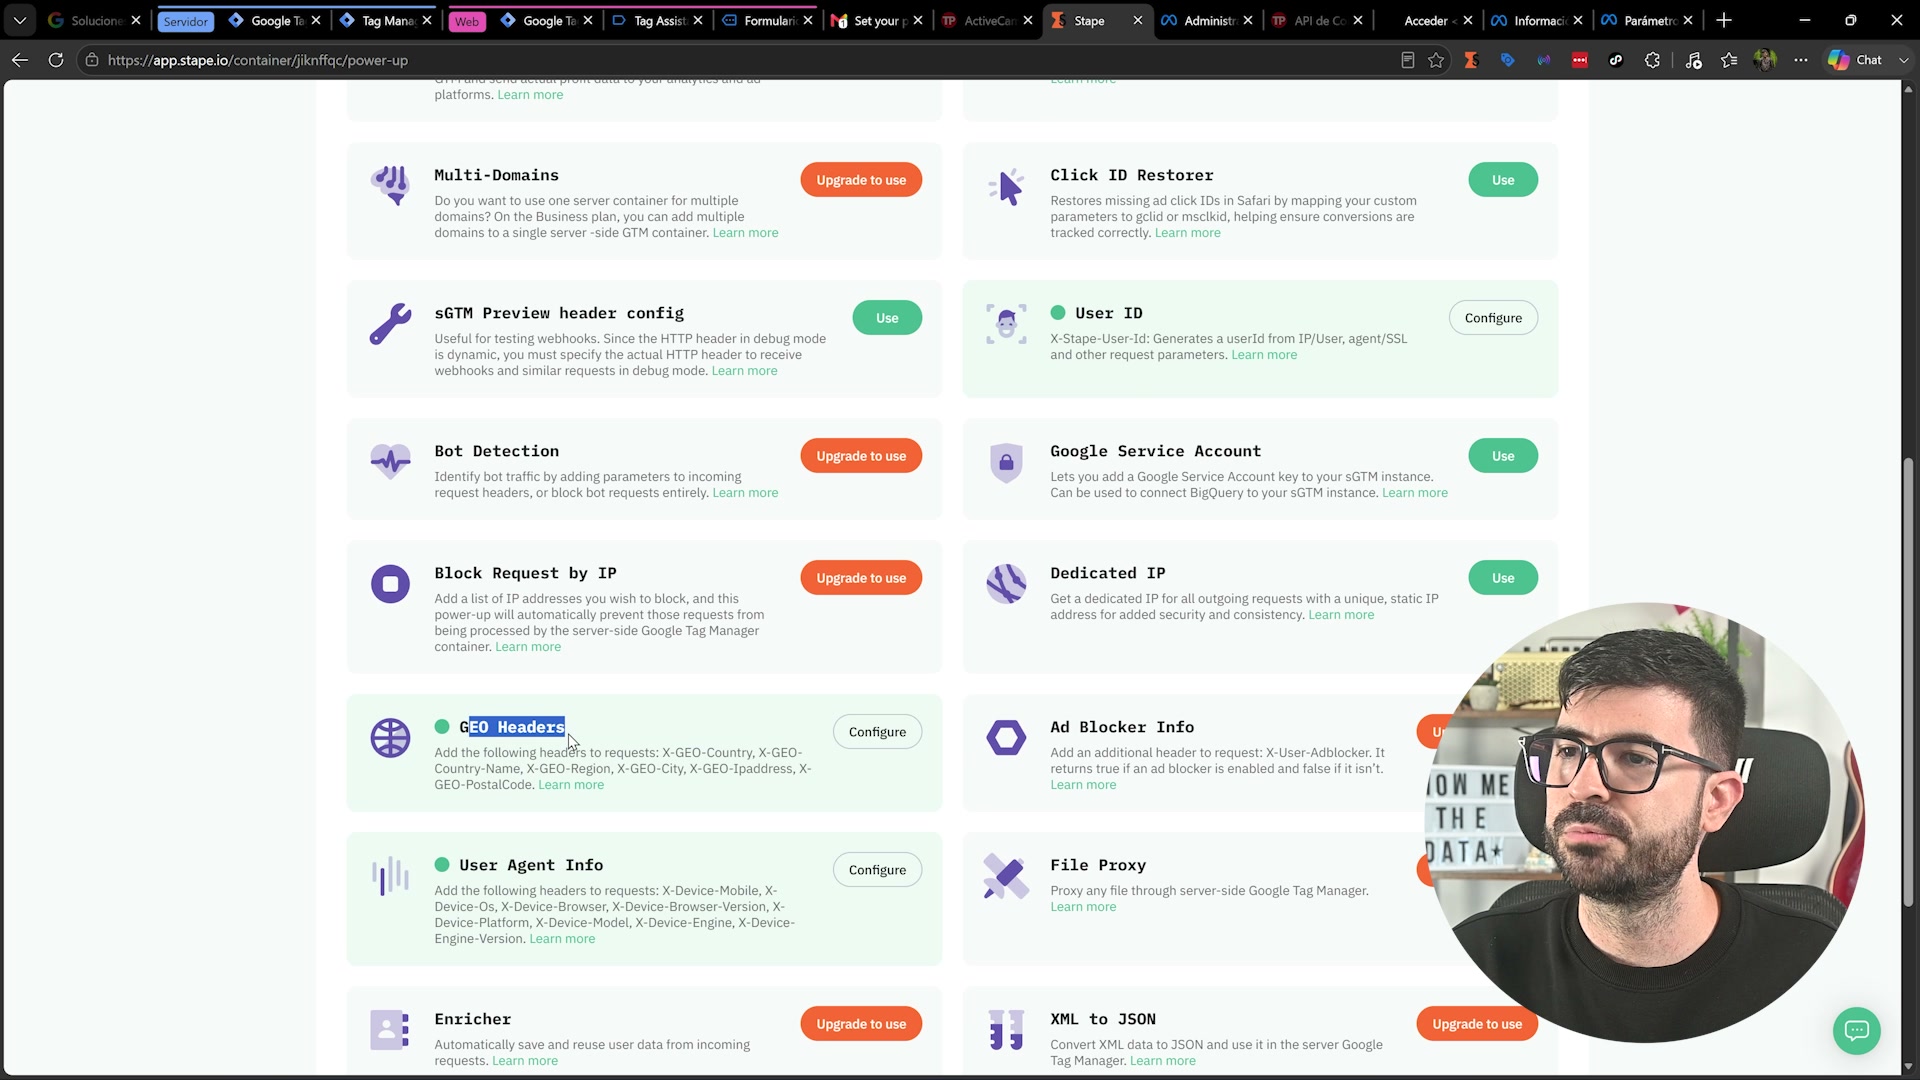
Task: Open the tab search dropdown arrow
Action: click(x=20, y=20)
